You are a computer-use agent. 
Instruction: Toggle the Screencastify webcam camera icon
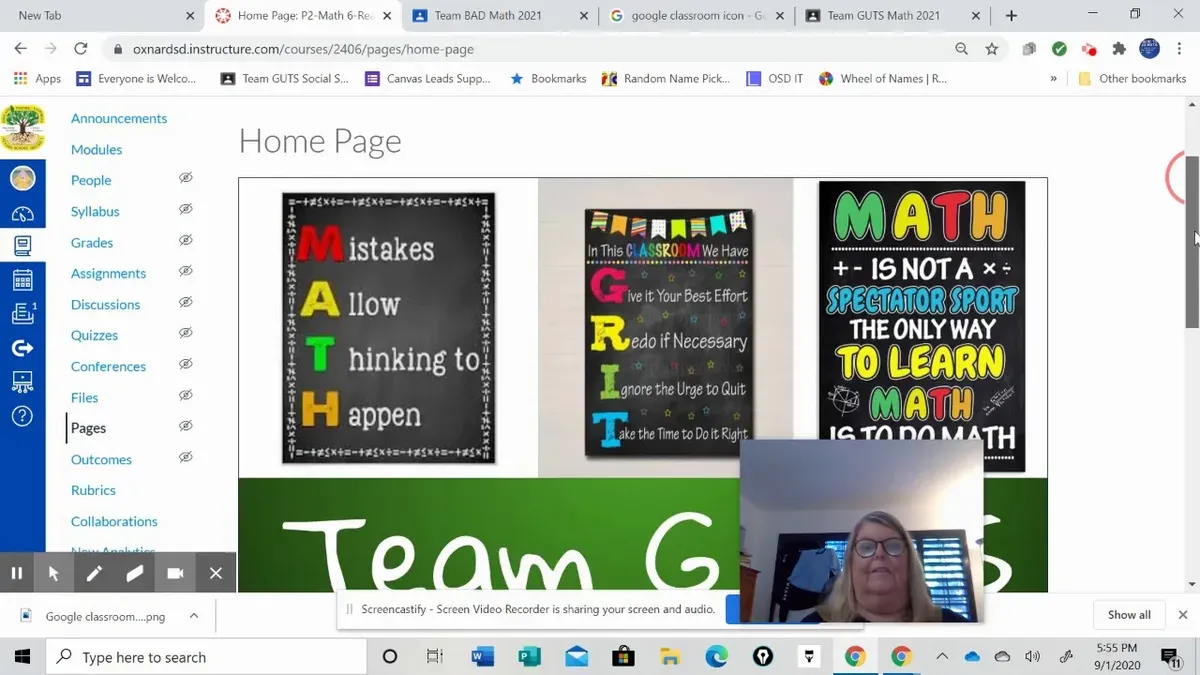[175, 573]
